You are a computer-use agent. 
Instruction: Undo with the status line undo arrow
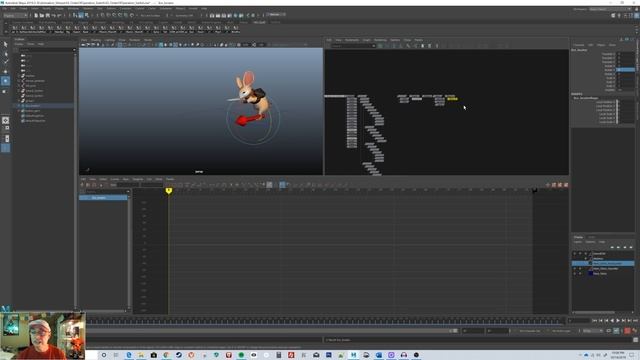pos(53,15)
